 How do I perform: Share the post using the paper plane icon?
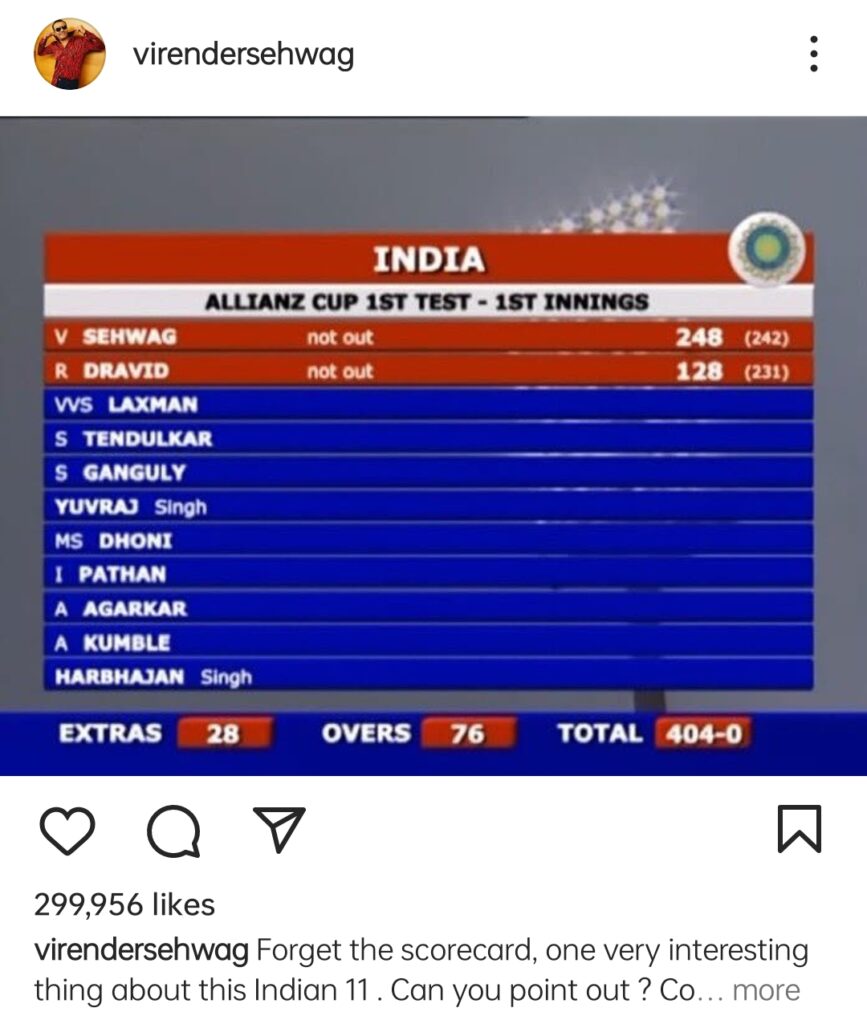[279, 829]
